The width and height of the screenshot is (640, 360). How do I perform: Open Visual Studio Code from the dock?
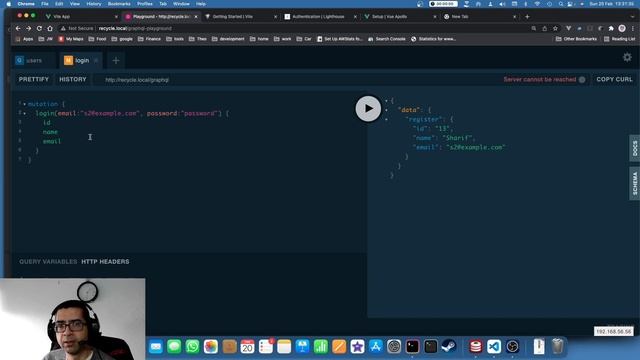(494, 347)
